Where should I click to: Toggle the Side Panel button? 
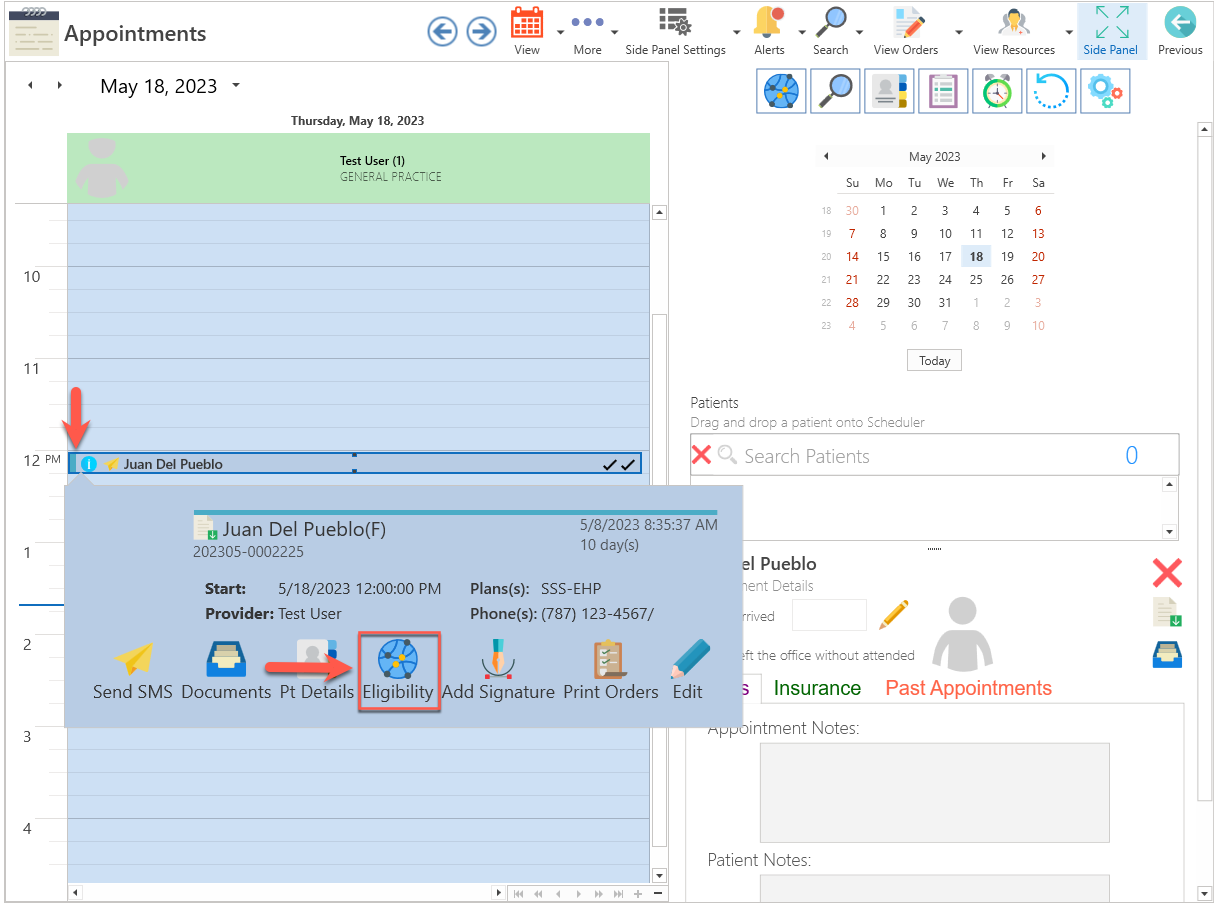pyautogui.click(x=1111, y=31)
